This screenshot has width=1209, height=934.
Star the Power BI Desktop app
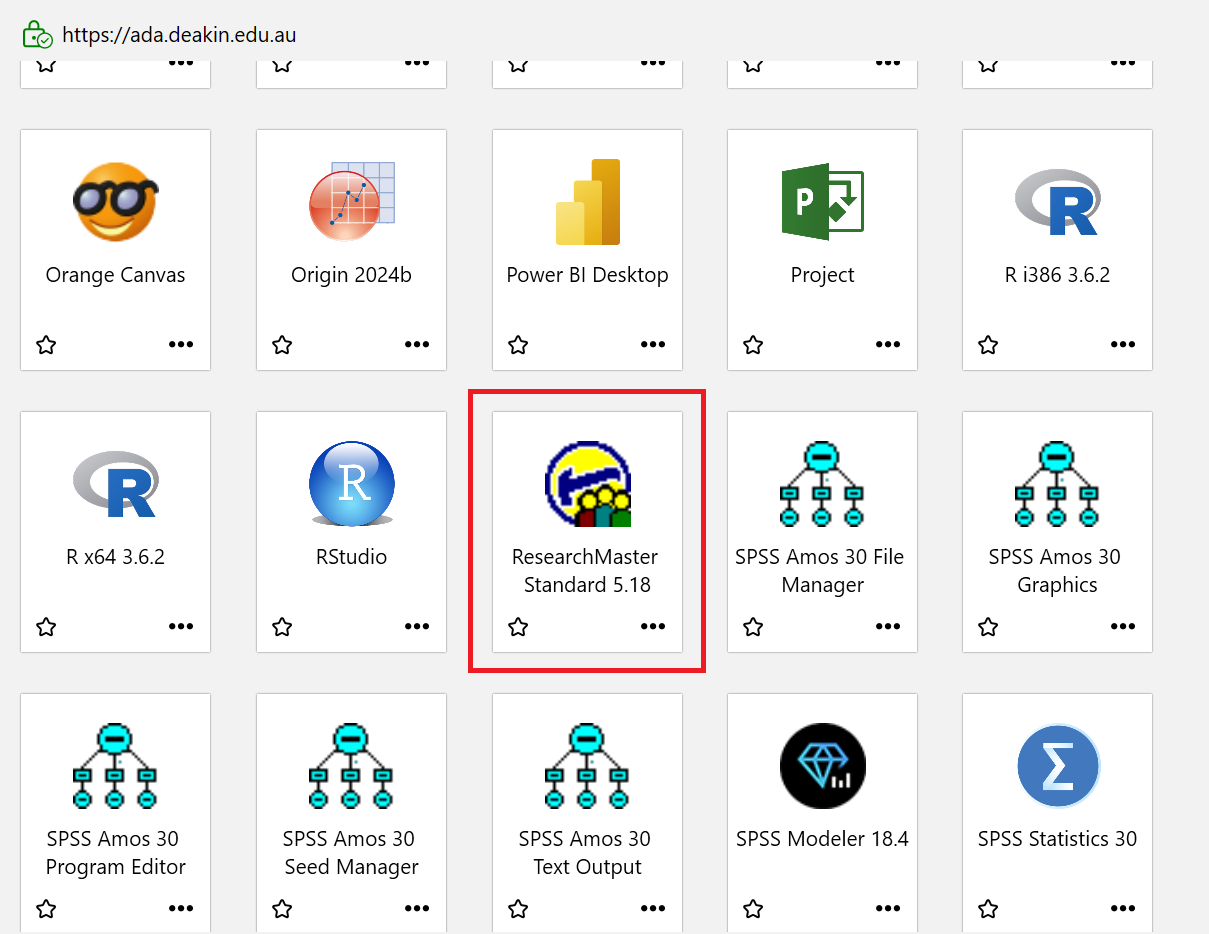pos(517,344)
